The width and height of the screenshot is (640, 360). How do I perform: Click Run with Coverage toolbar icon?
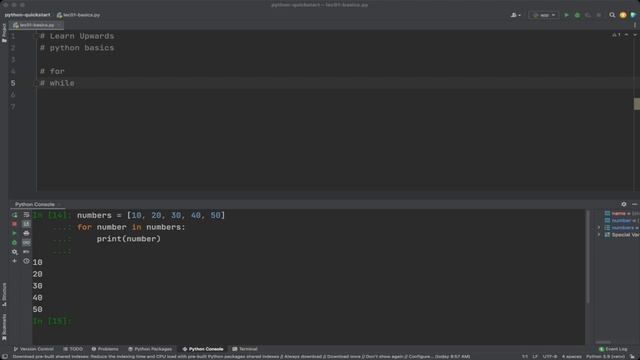588,15
